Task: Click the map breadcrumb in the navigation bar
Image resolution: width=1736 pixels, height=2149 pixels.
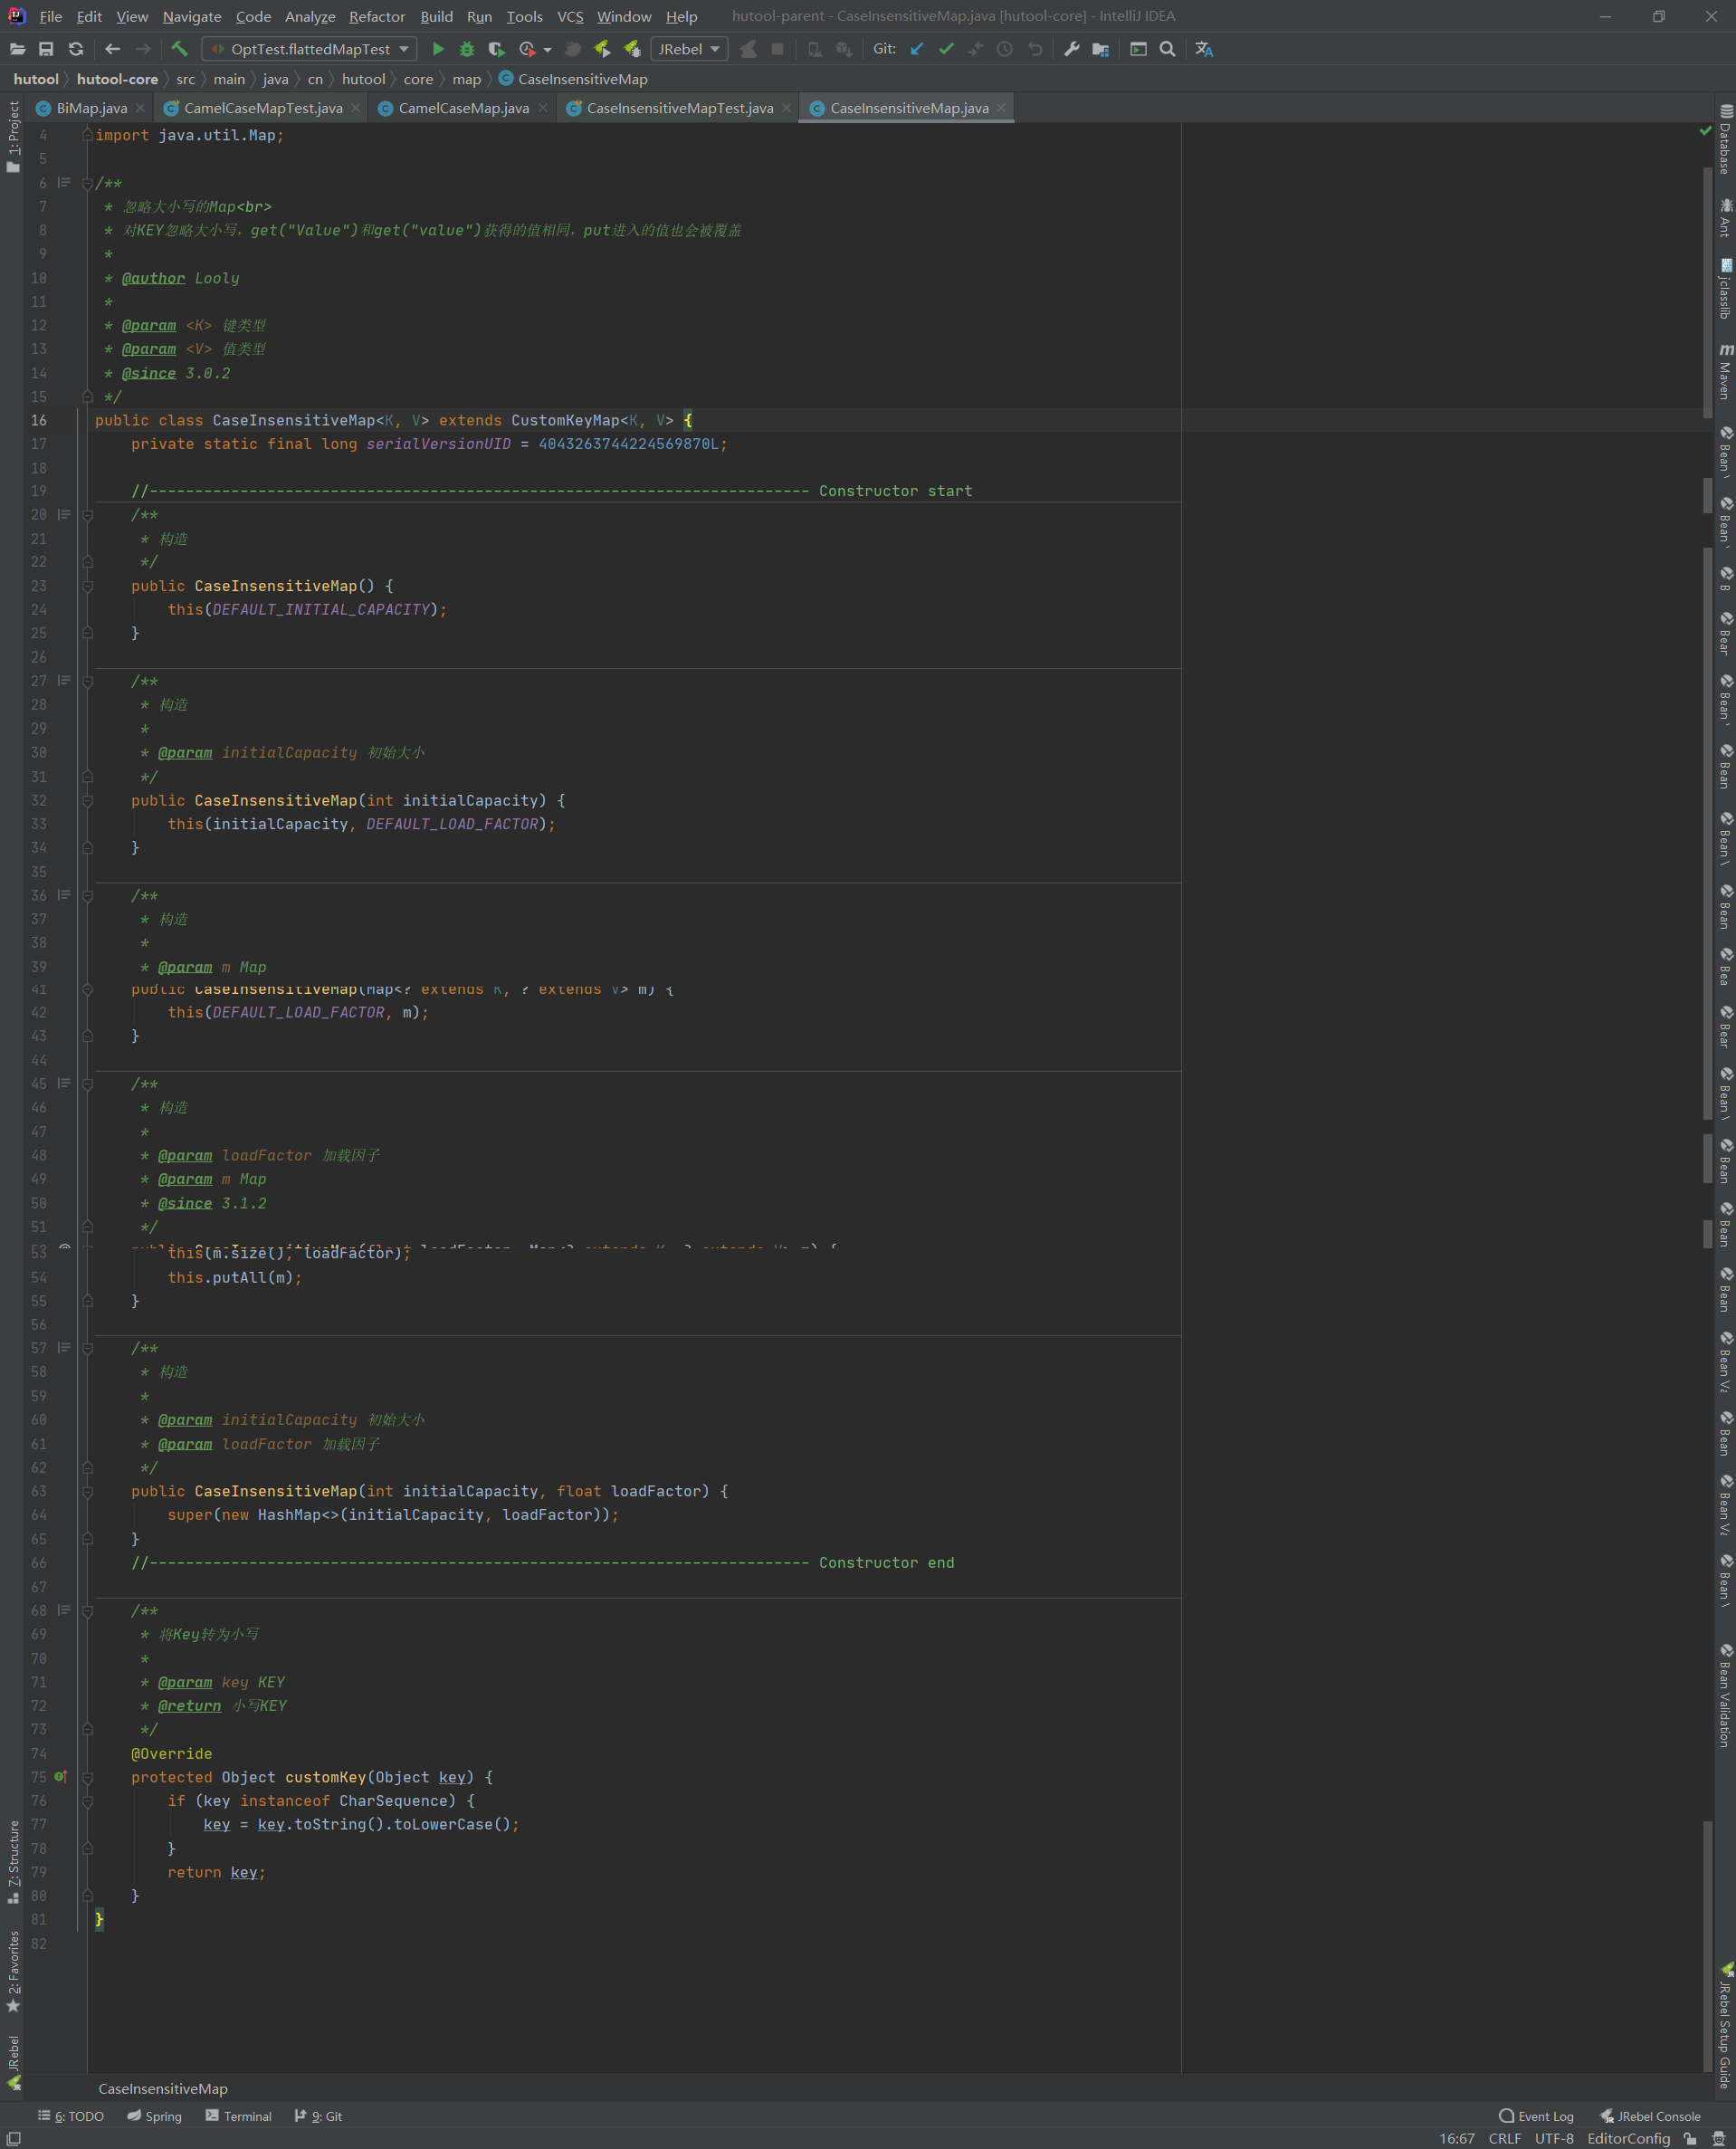Action: pyautogui.click(x=466, y=79)
